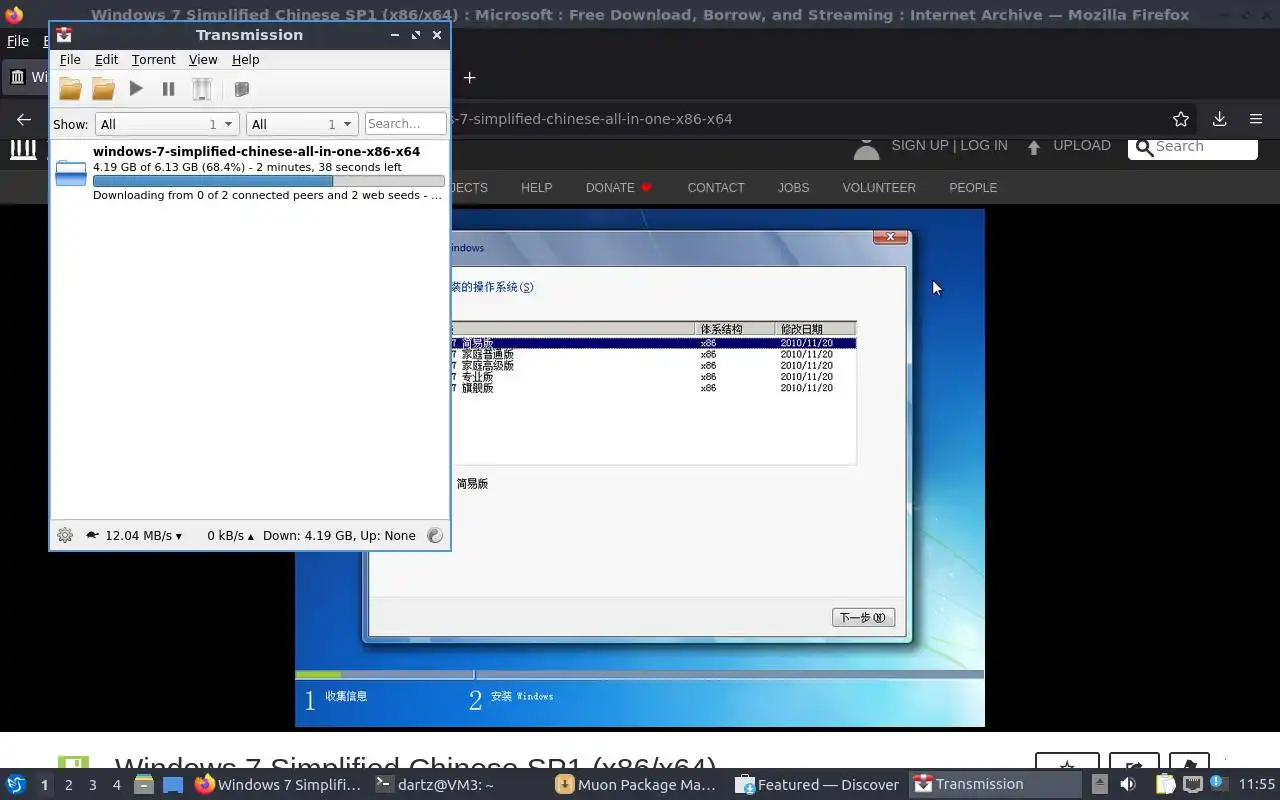Open a new Firefox tab with plus
Image resolution: width=1280 pixels, height=800 pixels.
tap(469, 77)
